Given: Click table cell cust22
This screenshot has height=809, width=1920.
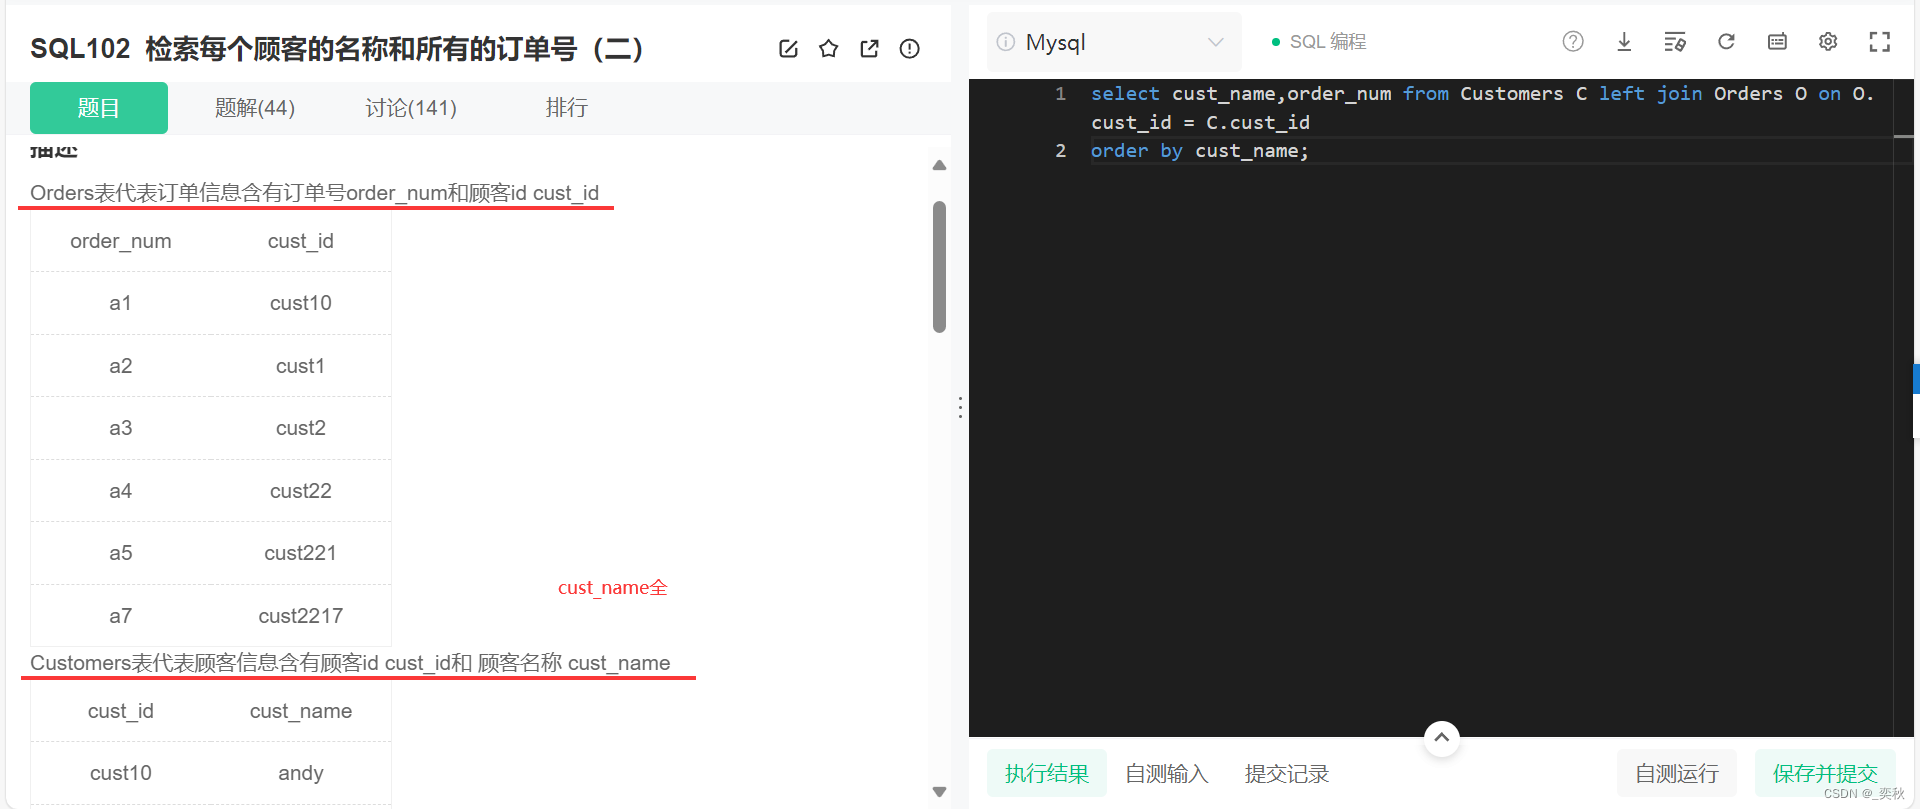Looking at the screenshot, I should [301, 491].
